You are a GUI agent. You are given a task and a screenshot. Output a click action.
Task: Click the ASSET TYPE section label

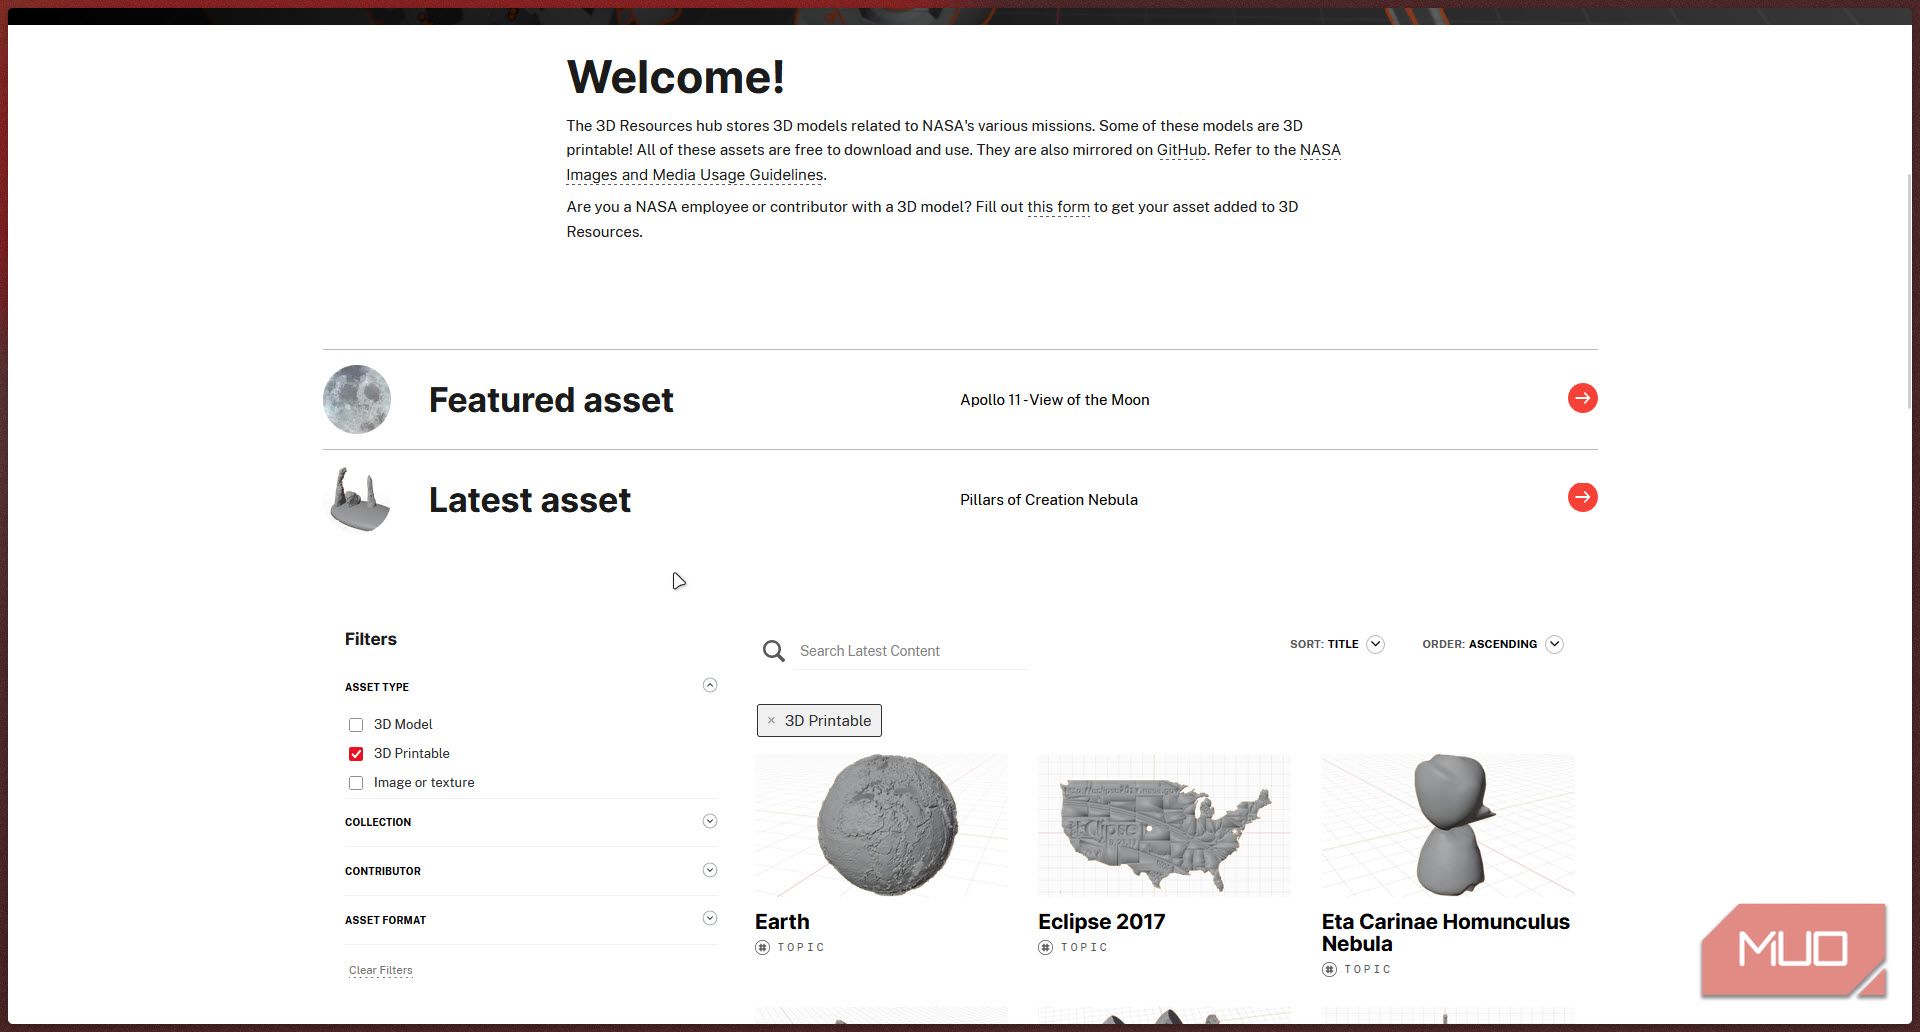(377, 687)
